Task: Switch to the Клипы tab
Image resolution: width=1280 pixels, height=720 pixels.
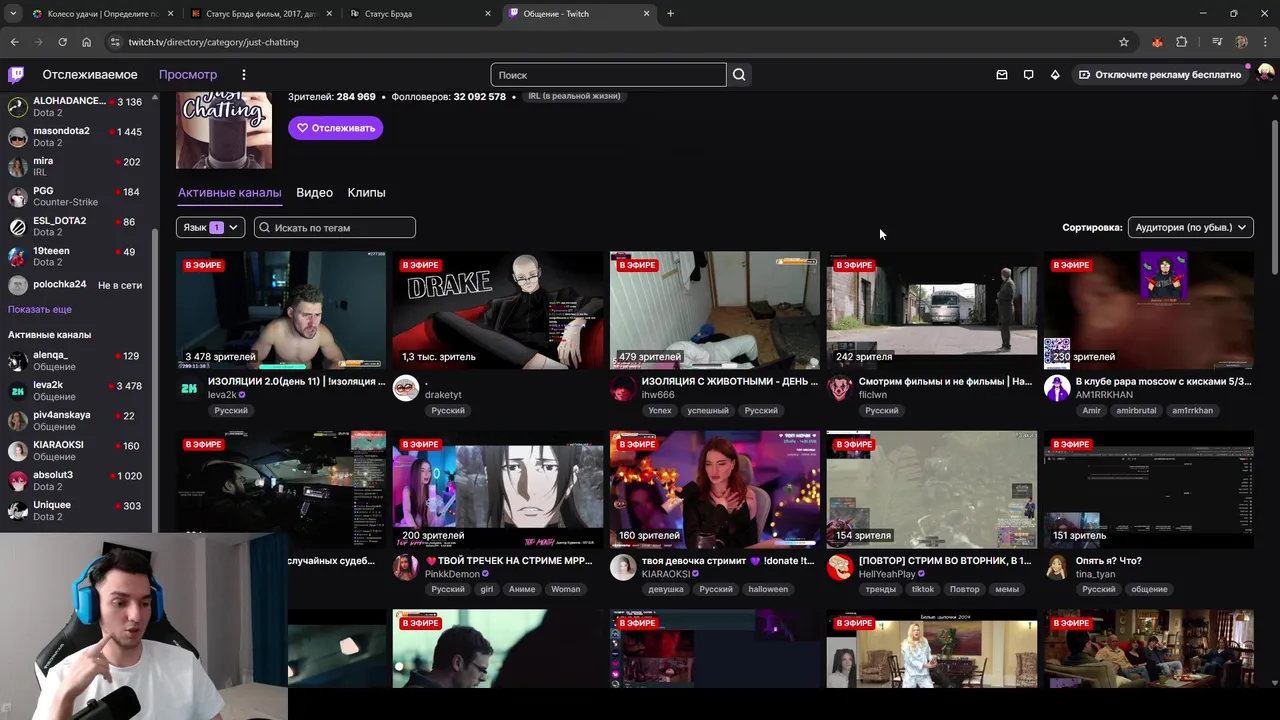Action: pyautogui.click(x=366, y=193)
